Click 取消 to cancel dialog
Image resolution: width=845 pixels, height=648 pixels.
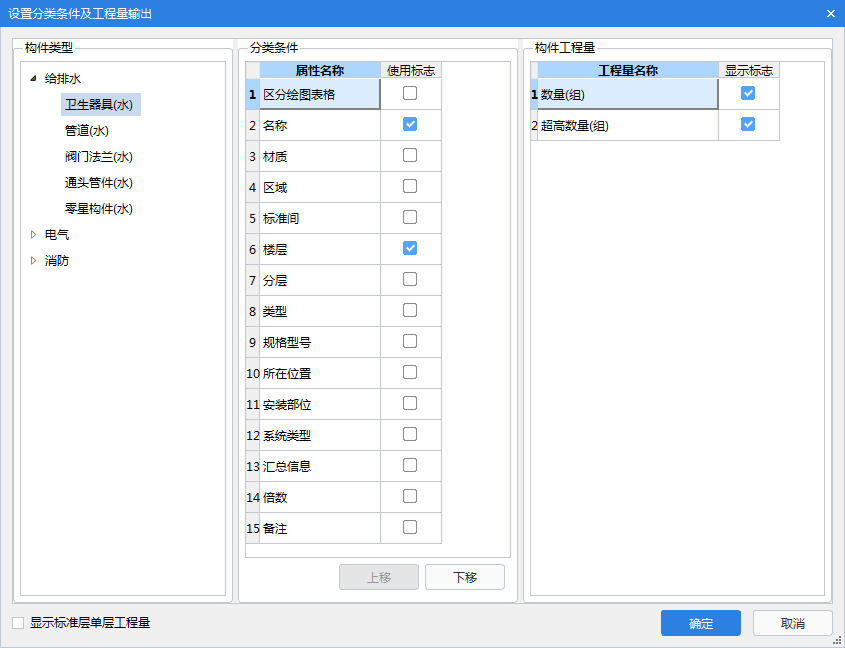pos(792,623)
